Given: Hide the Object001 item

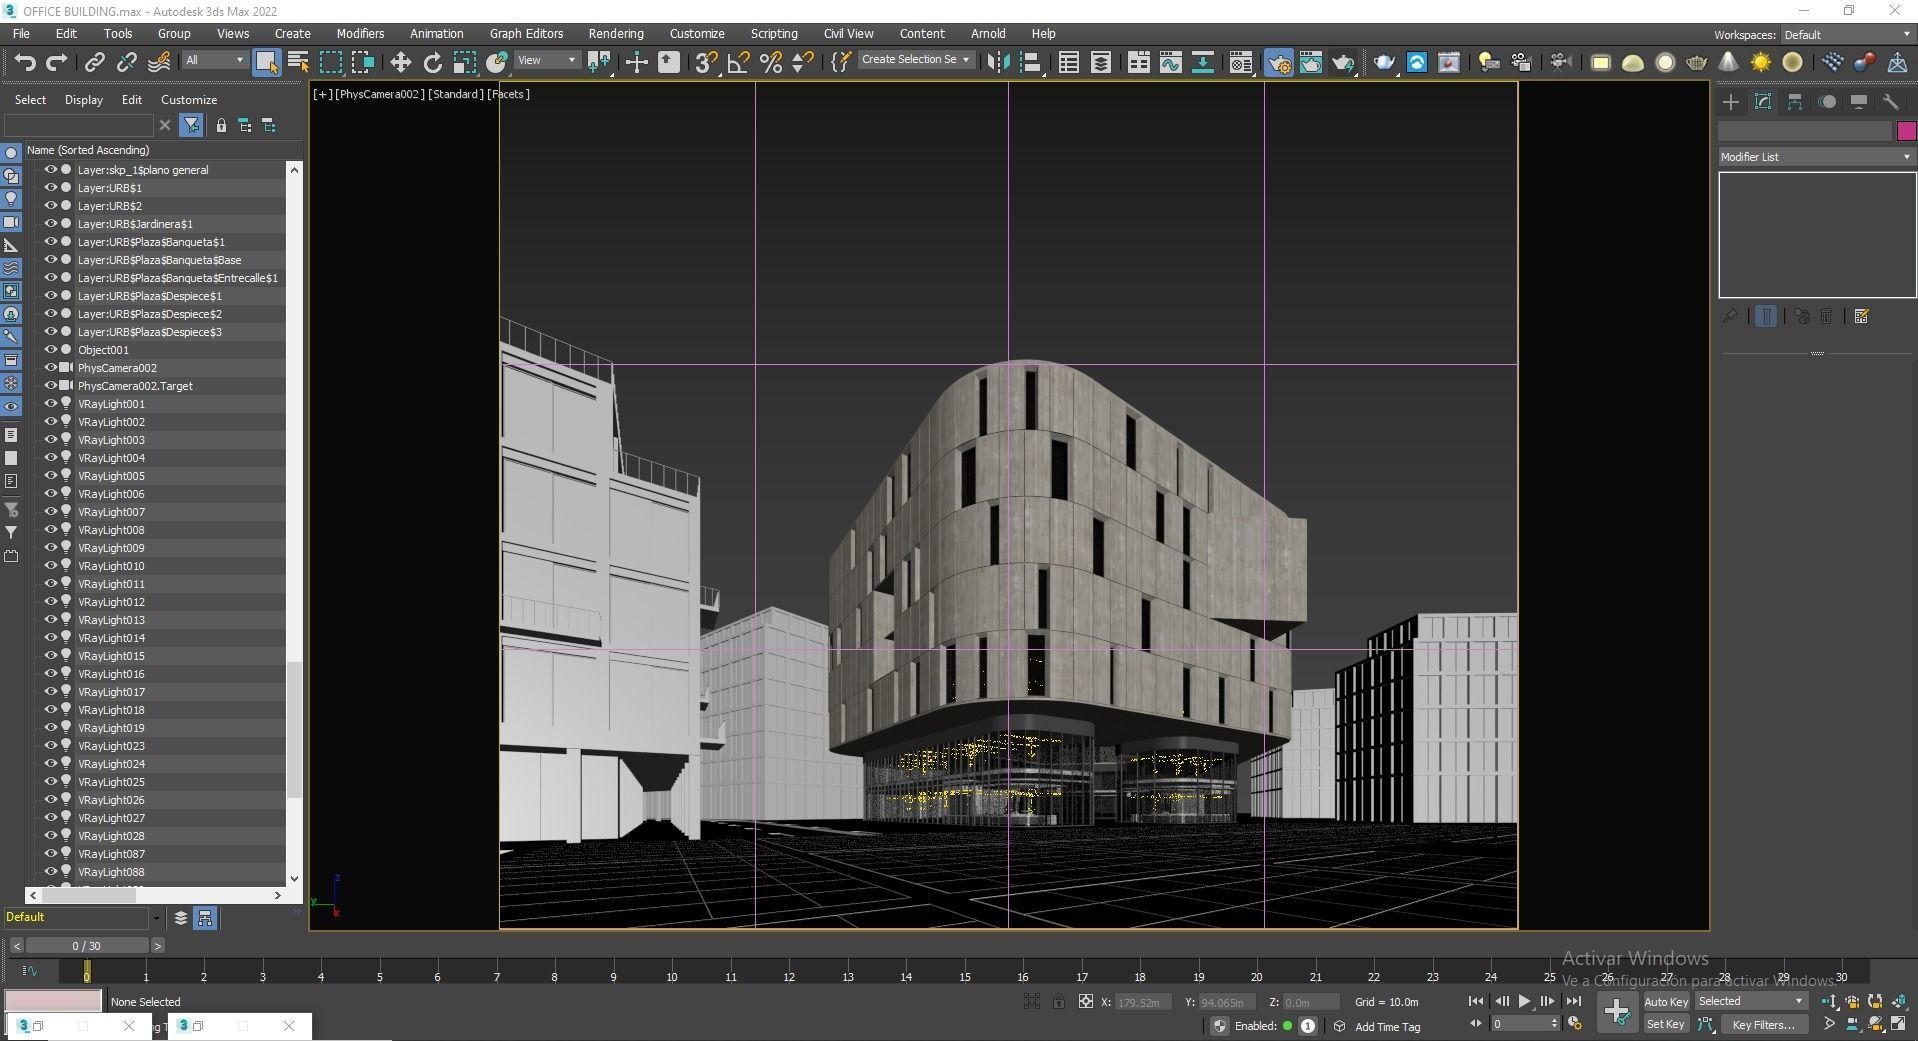Looking at the screenshot, I should [50, 350].
